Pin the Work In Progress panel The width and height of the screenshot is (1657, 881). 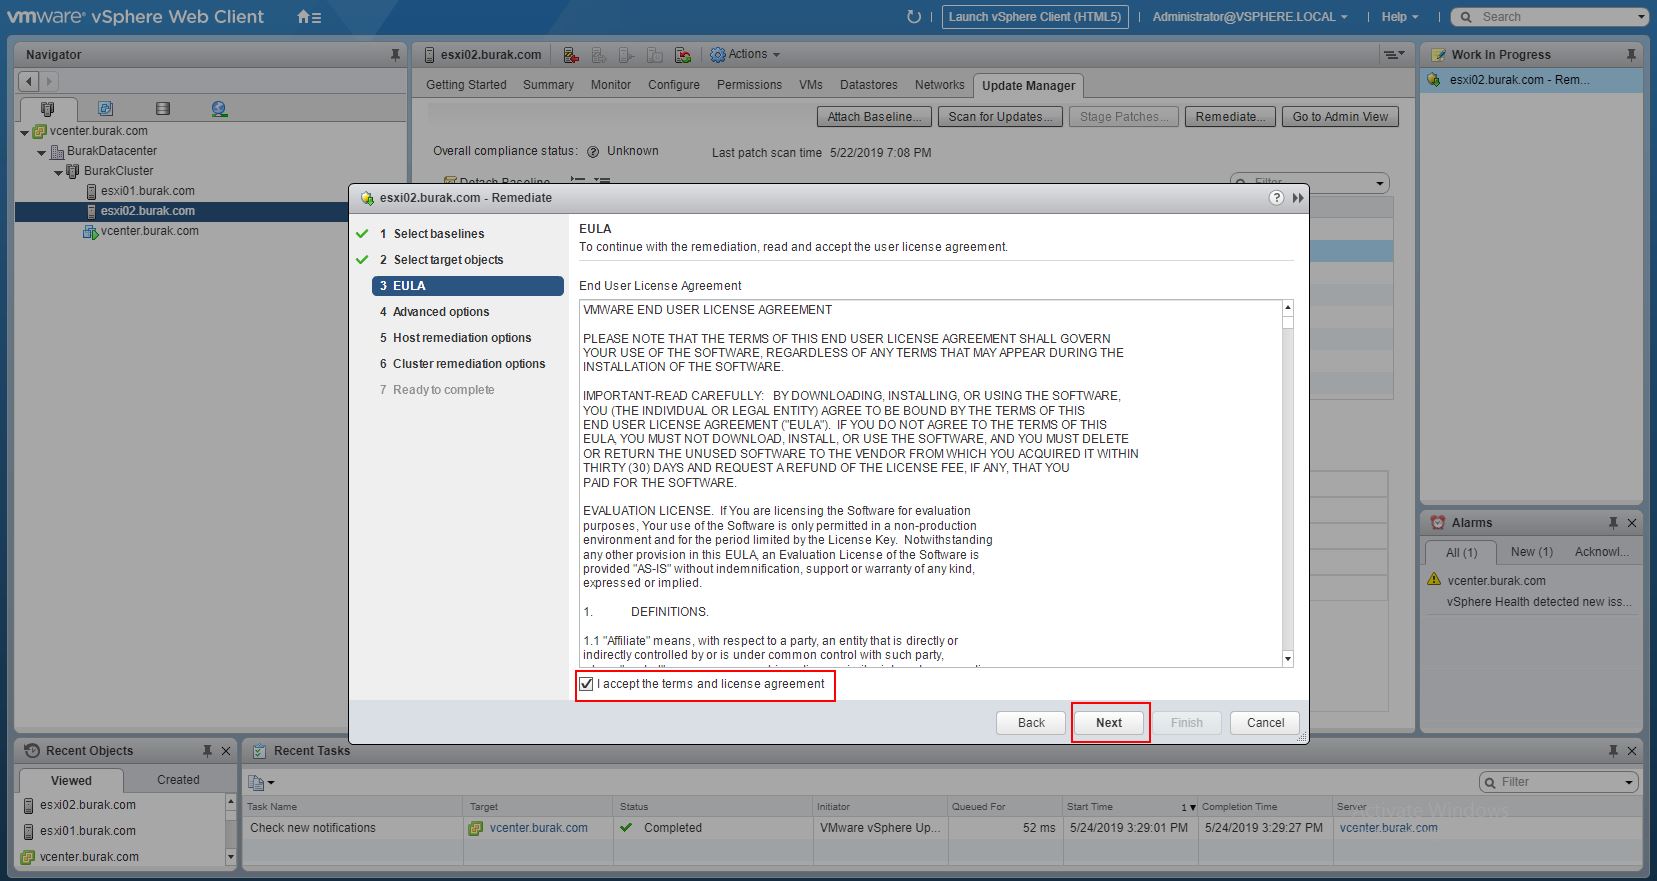pyautogui.click(x=1631, y=55)
